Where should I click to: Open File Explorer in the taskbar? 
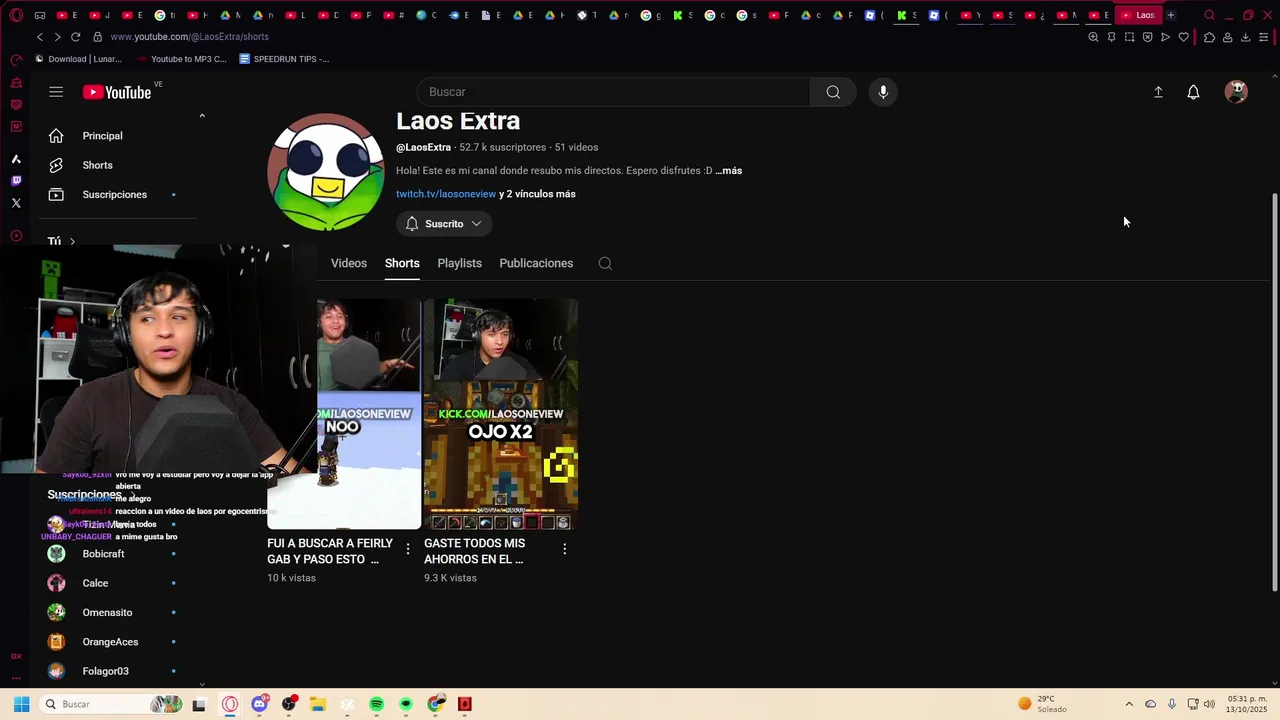[x=318, y=704]
